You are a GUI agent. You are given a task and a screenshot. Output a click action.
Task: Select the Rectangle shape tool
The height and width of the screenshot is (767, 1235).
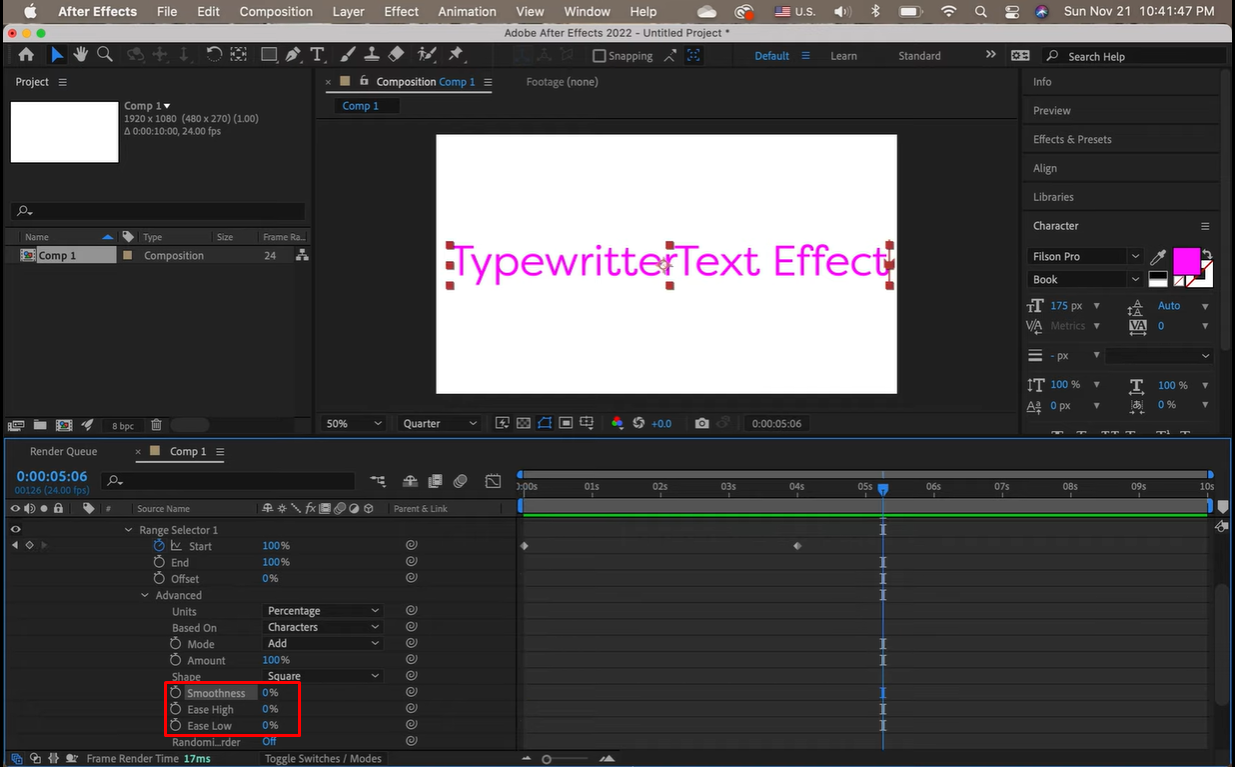269,55
